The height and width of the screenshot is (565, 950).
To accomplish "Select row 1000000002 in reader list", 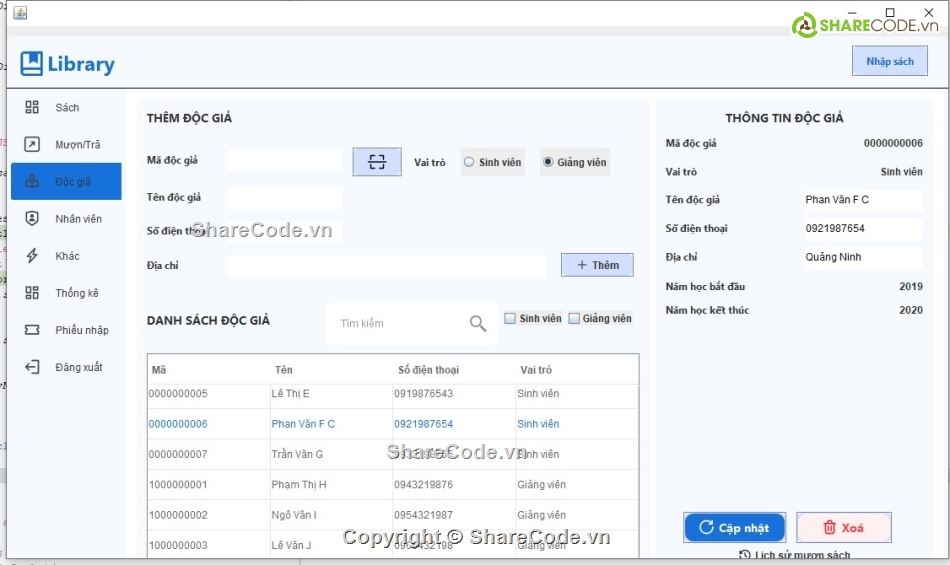I will (x=393, y=515).
